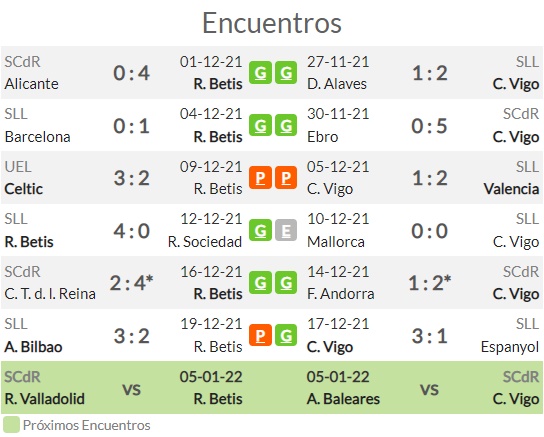Click green G badge for F. Andorra match
Viewport: 544px width, 437px height.
[286, 283]
